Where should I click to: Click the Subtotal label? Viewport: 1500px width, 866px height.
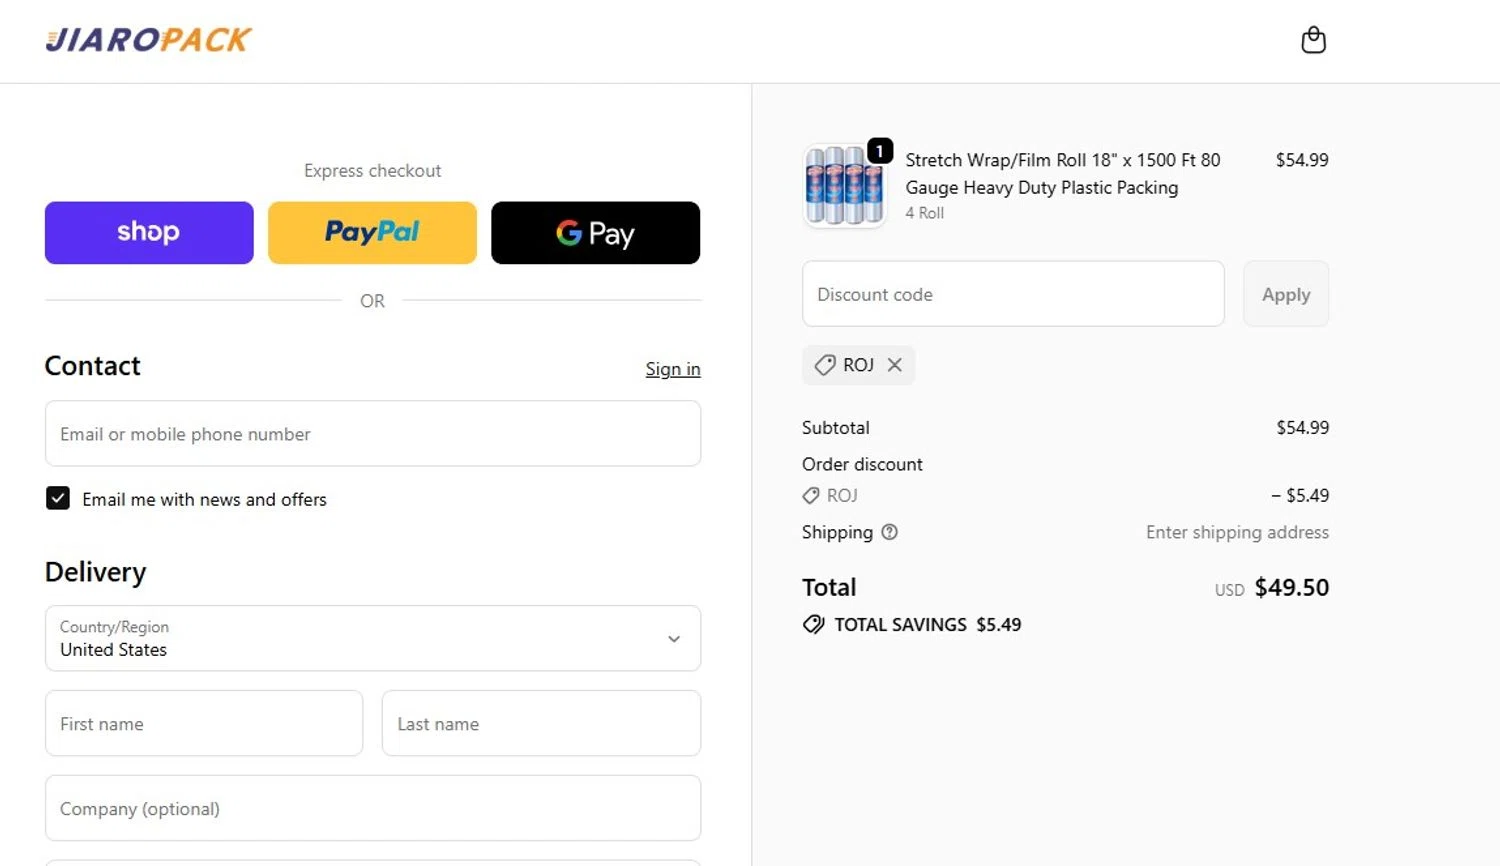pyautogui.click(x=836, y=428)
